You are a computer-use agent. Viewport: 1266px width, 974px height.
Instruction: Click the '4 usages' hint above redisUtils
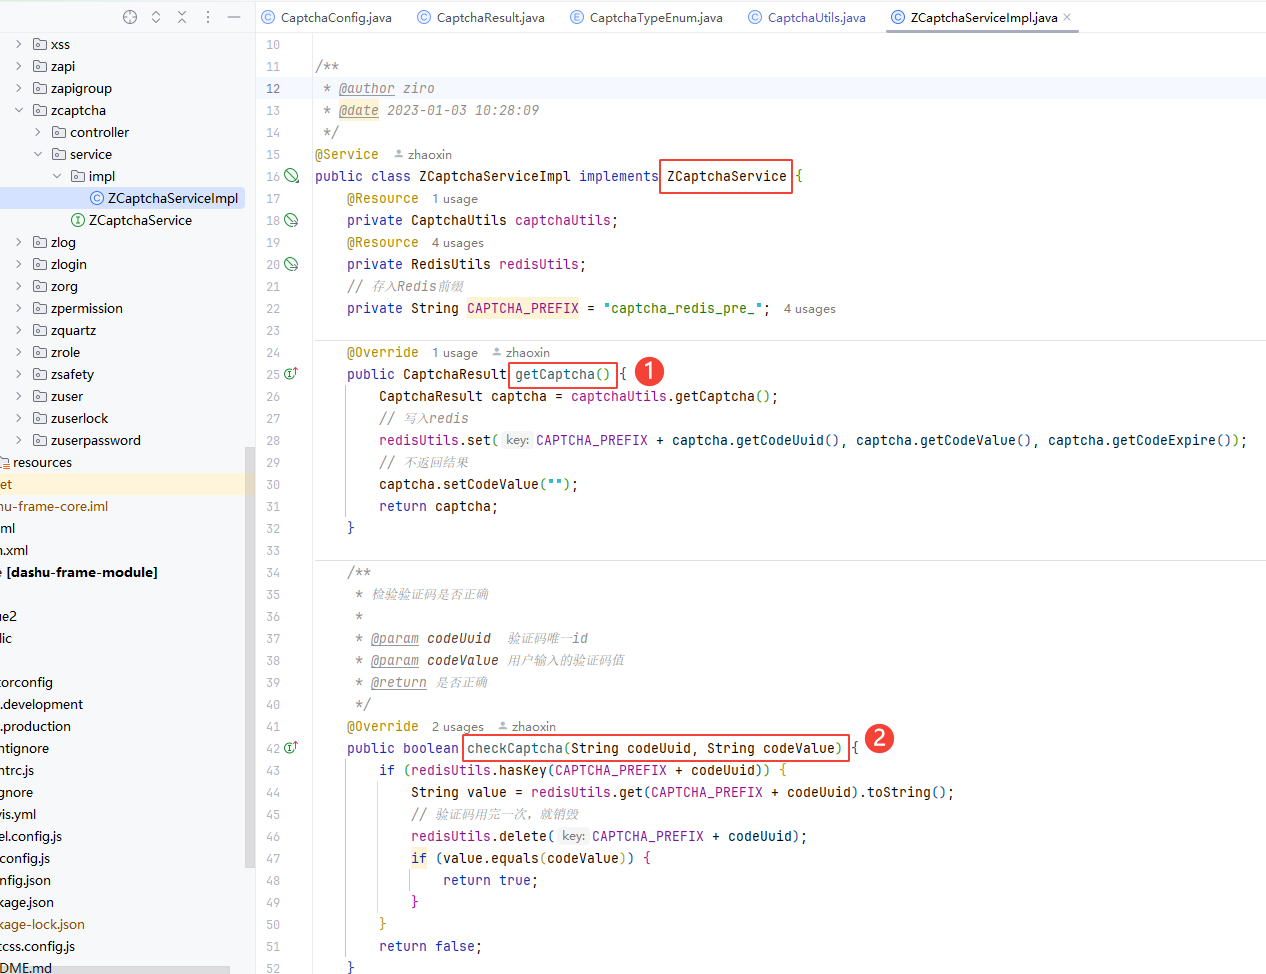[458, 243]
